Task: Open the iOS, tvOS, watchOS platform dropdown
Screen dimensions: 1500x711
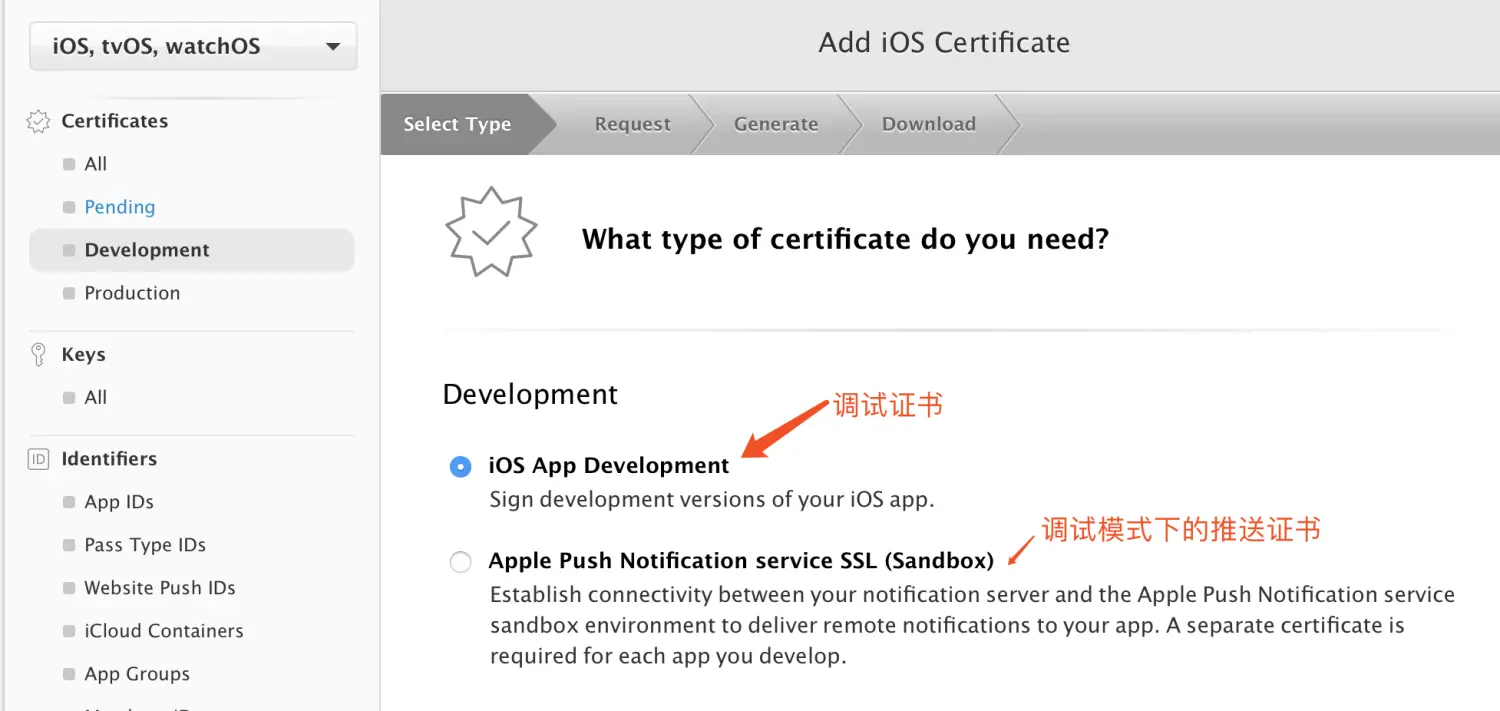Action: pyautogui.click(x=193, y=46)
